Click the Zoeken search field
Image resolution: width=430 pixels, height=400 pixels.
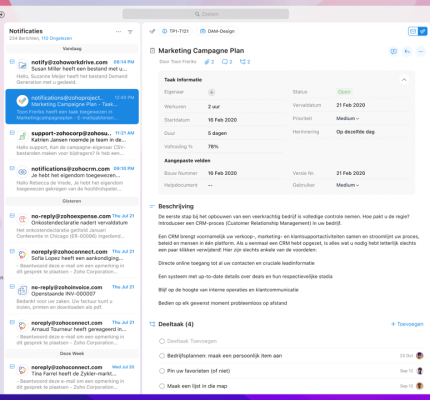[x=206, y=14]
